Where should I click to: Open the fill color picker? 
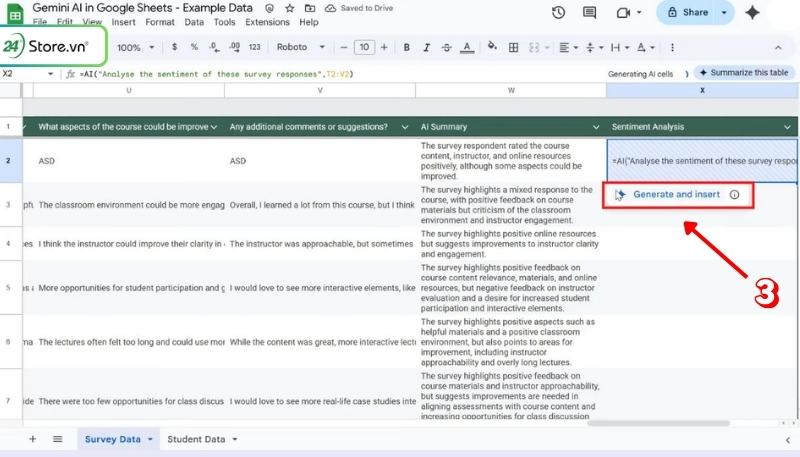coord(492,47)
